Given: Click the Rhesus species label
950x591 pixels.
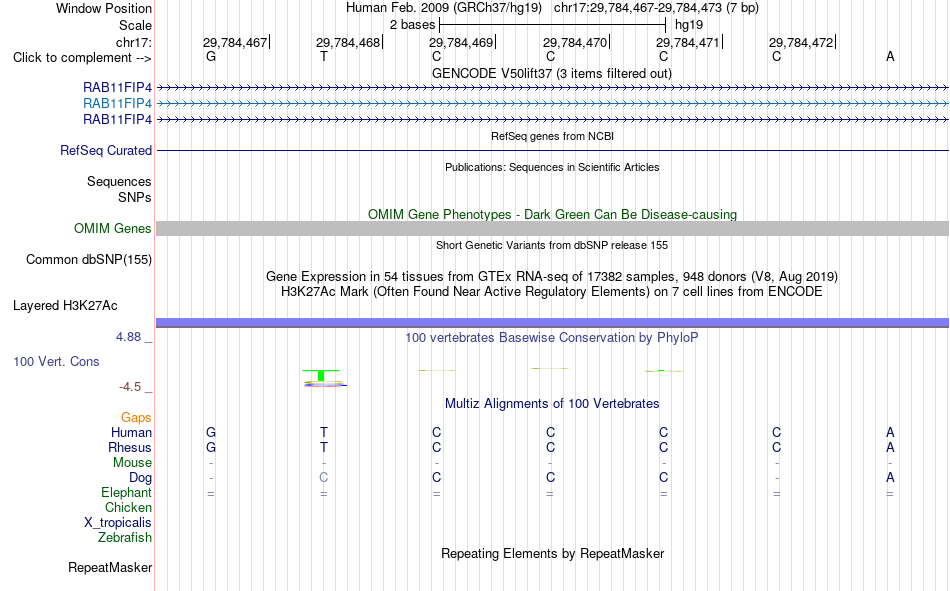Looking at the screenshot, I should pyautogui.click(x=130, y=447).
